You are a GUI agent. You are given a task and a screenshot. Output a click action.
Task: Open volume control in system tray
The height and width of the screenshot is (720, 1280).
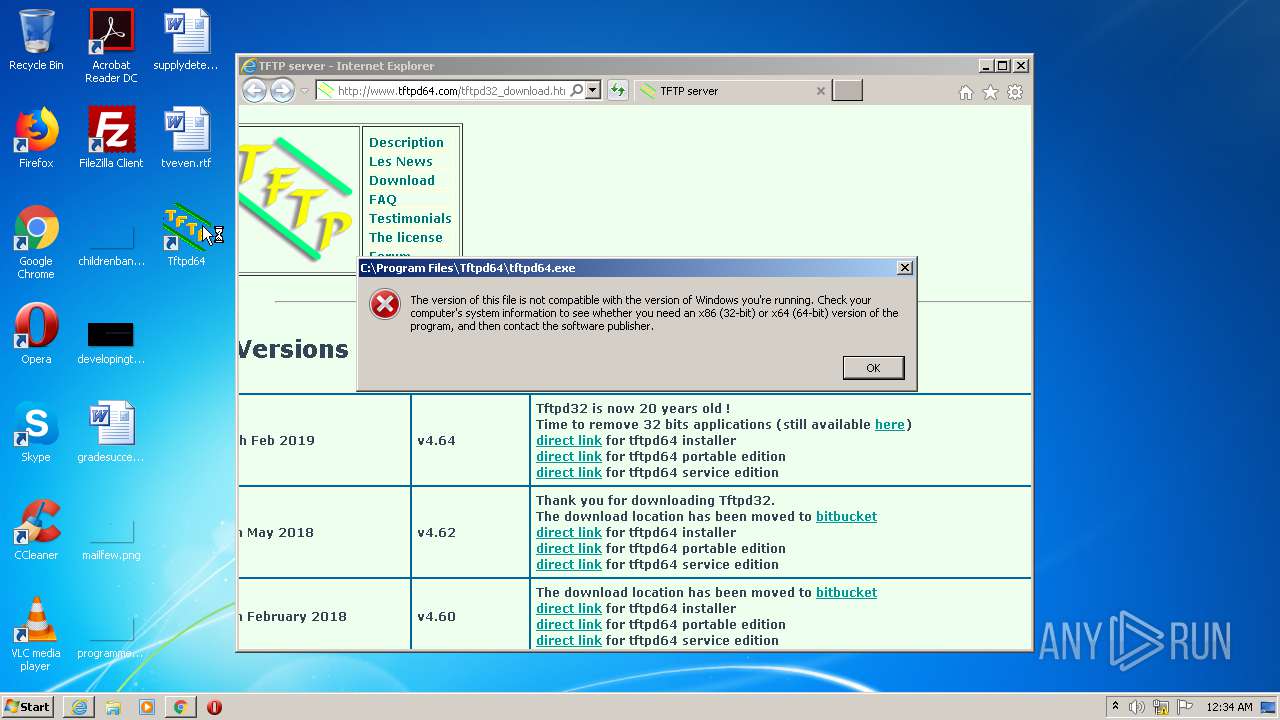pyautogui.click(x=1137, y=706)
